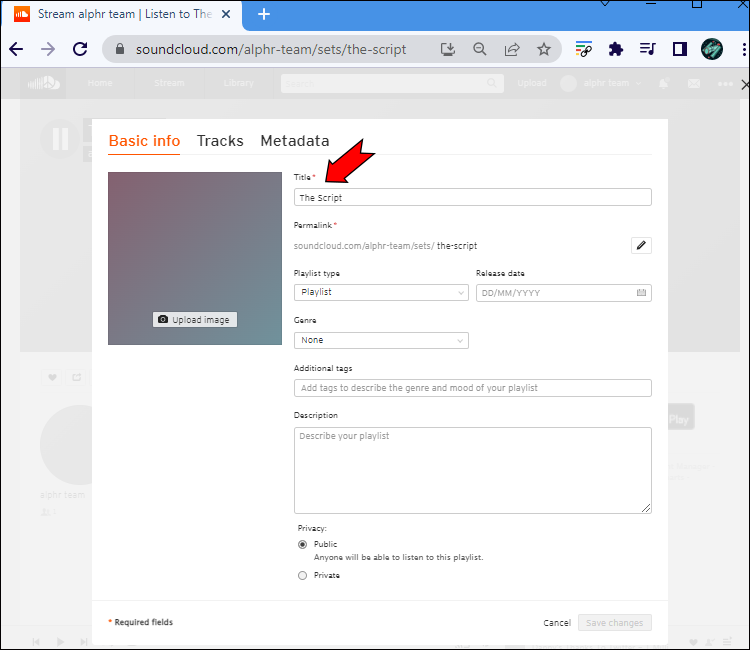Viewport: 750px width, 650px height.
Task: Click the install app icon in address bar
Action: pyautogui.click(x=448, y=49)
